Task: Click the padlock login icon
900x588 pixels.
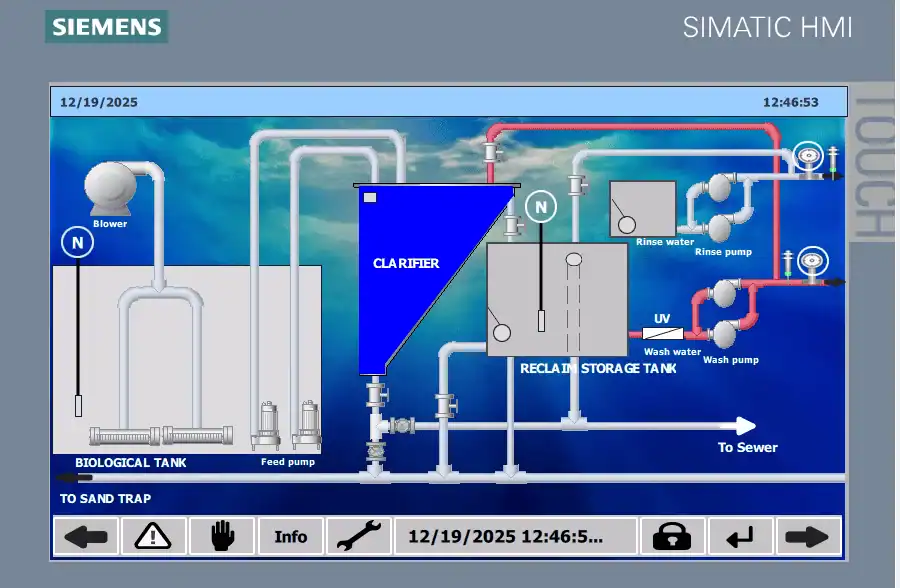Action: pyautogui.click(x=672, y=537)
